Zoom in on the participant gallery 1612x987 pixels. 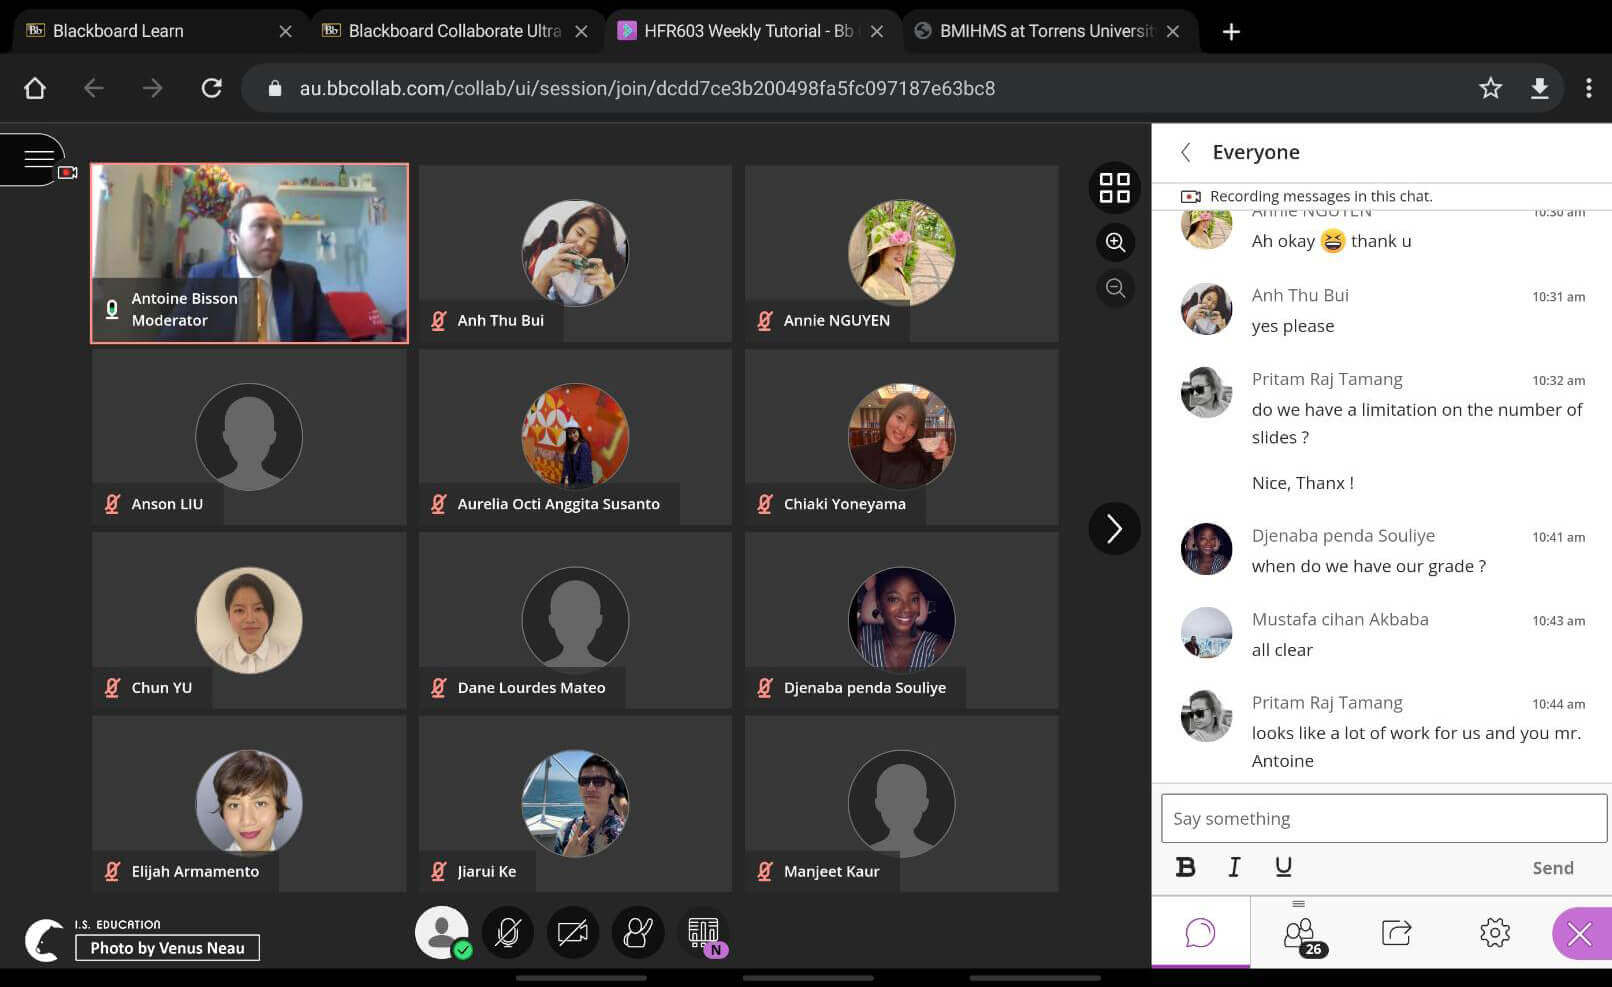tap(1115, 242)
